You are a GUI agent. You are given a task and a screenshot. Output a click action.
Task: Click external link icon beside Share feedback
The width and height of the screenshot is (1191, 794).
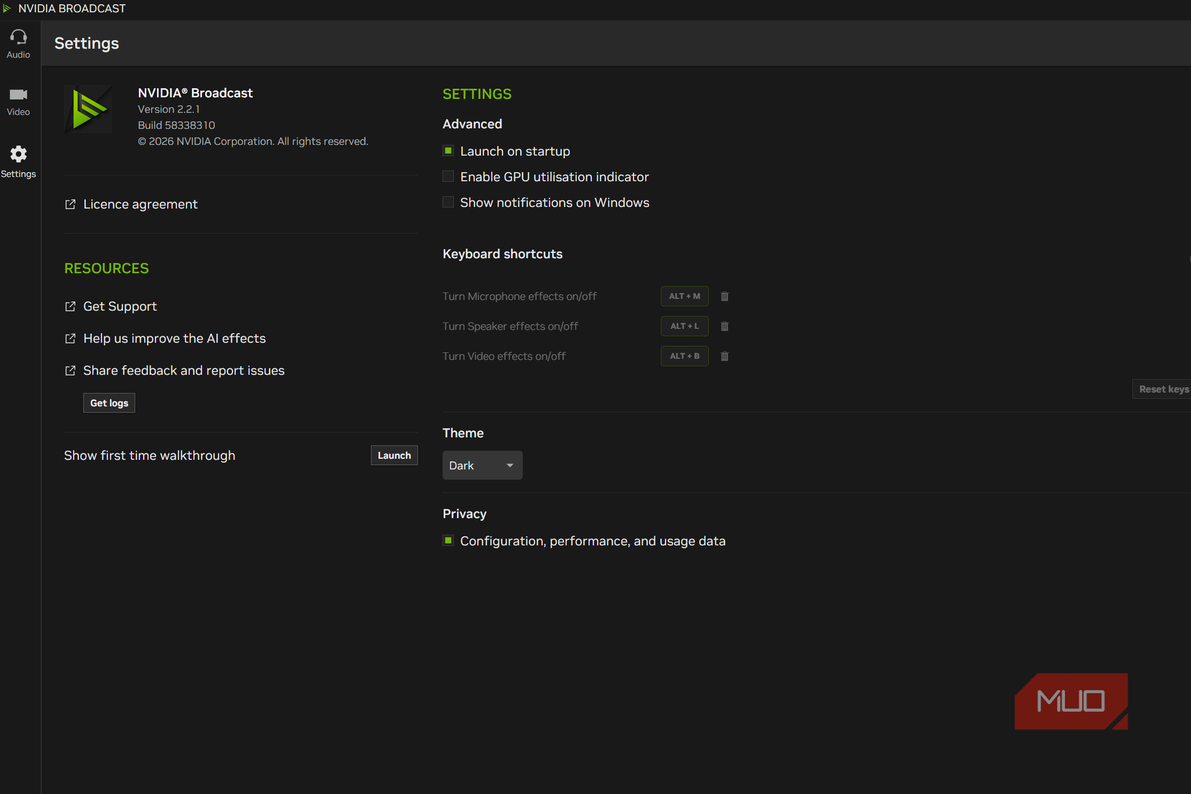point(70,371)
